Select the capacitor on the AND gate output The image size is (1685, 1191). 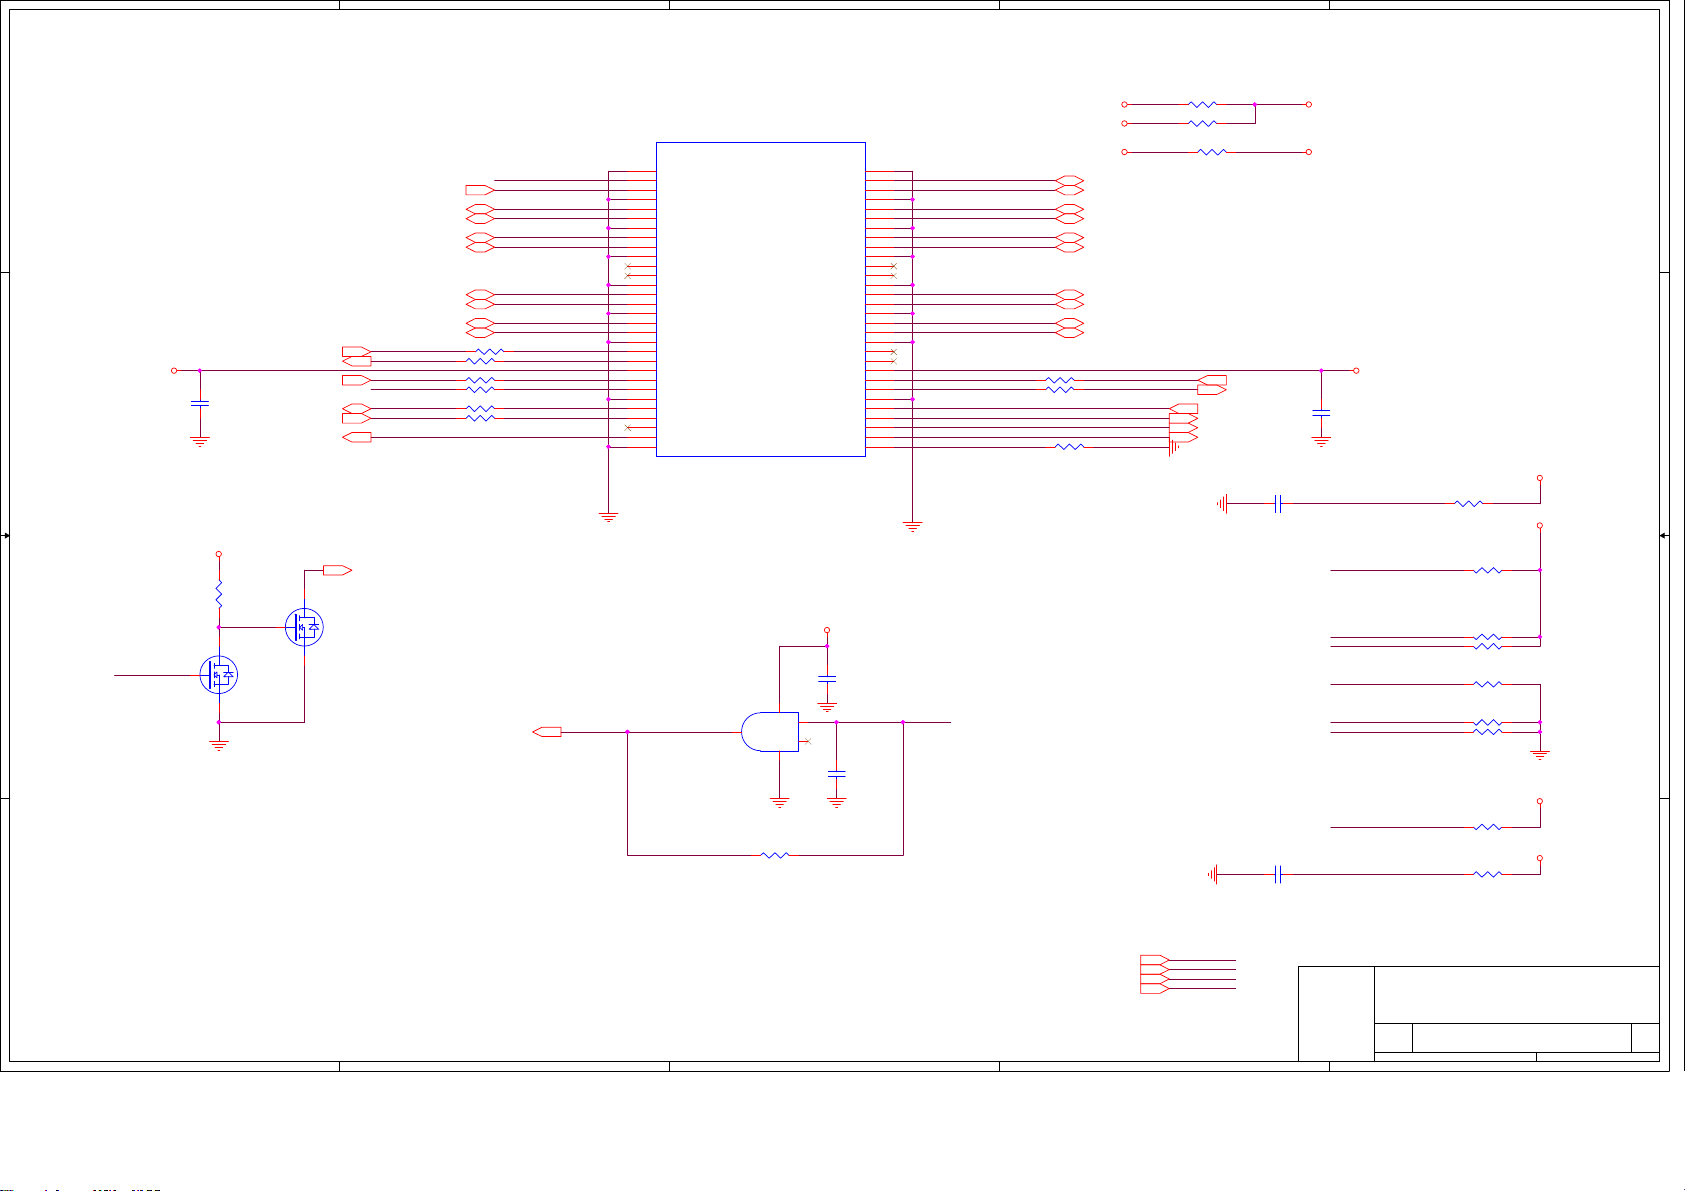coord(837,774)
